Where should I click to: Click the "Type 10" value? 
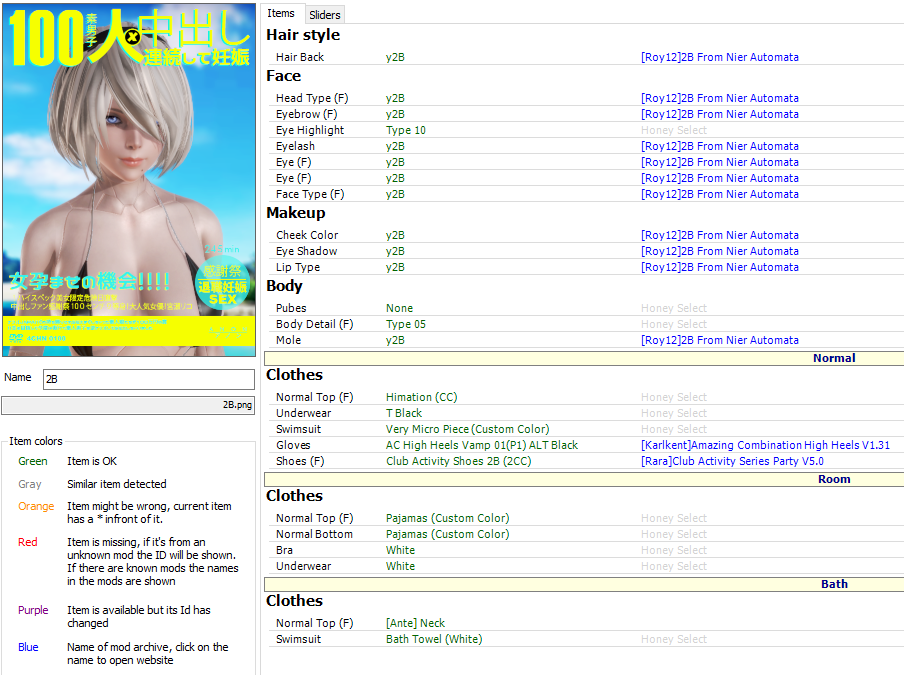click(406, 130)
